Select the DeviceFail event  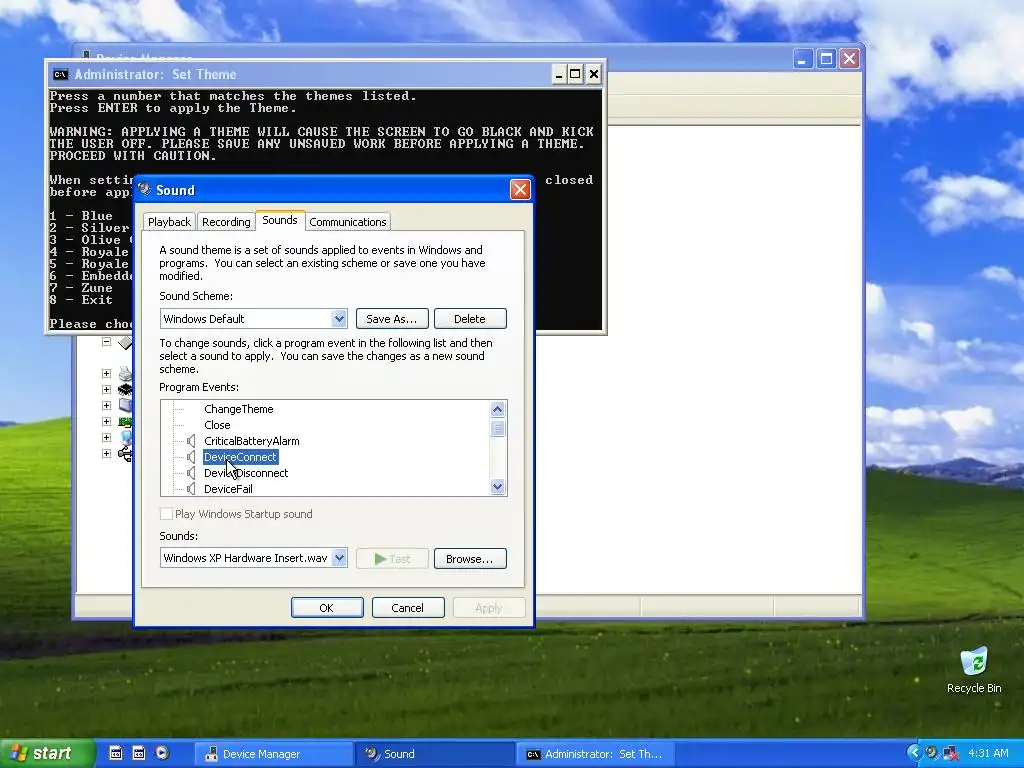[x=228, y=488]
